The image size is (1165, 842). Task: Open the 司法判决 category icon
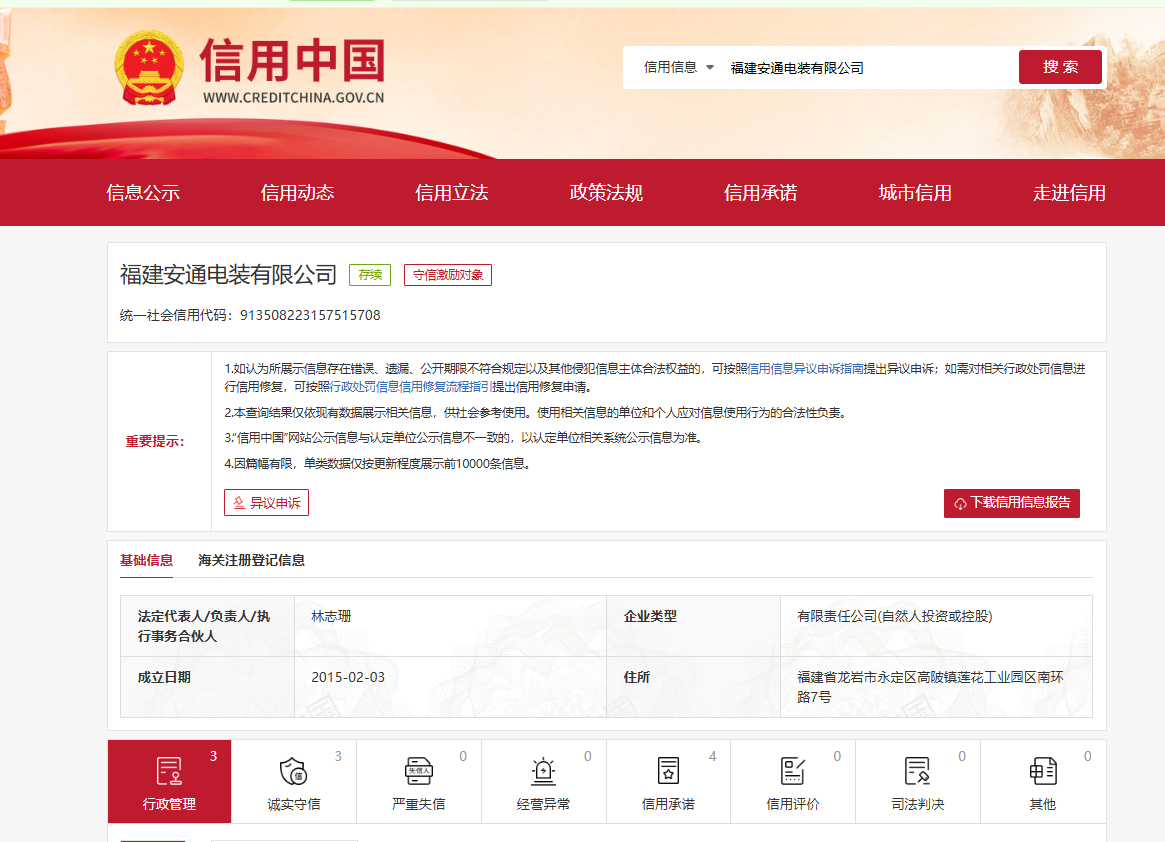coord(917,771)
